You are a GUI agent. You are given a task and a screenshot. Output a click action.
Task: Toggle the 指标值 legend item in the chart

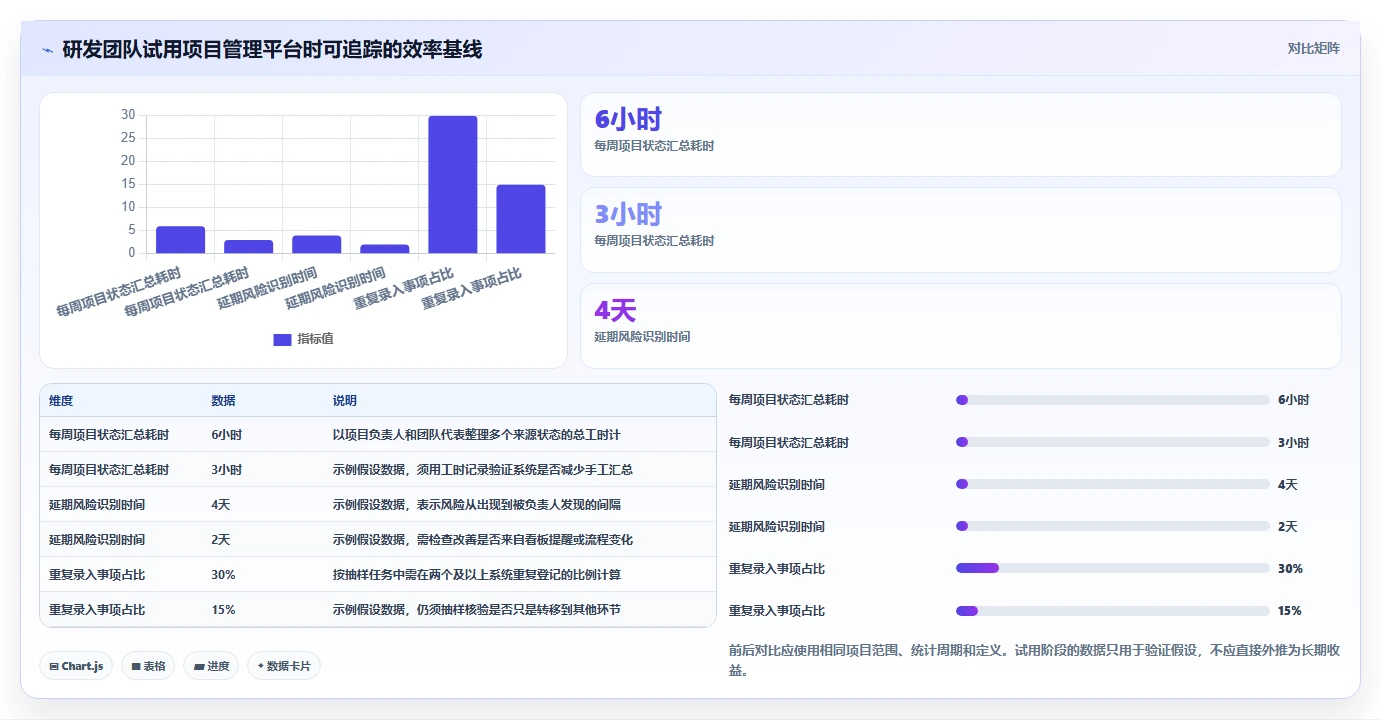click(304, 339)
